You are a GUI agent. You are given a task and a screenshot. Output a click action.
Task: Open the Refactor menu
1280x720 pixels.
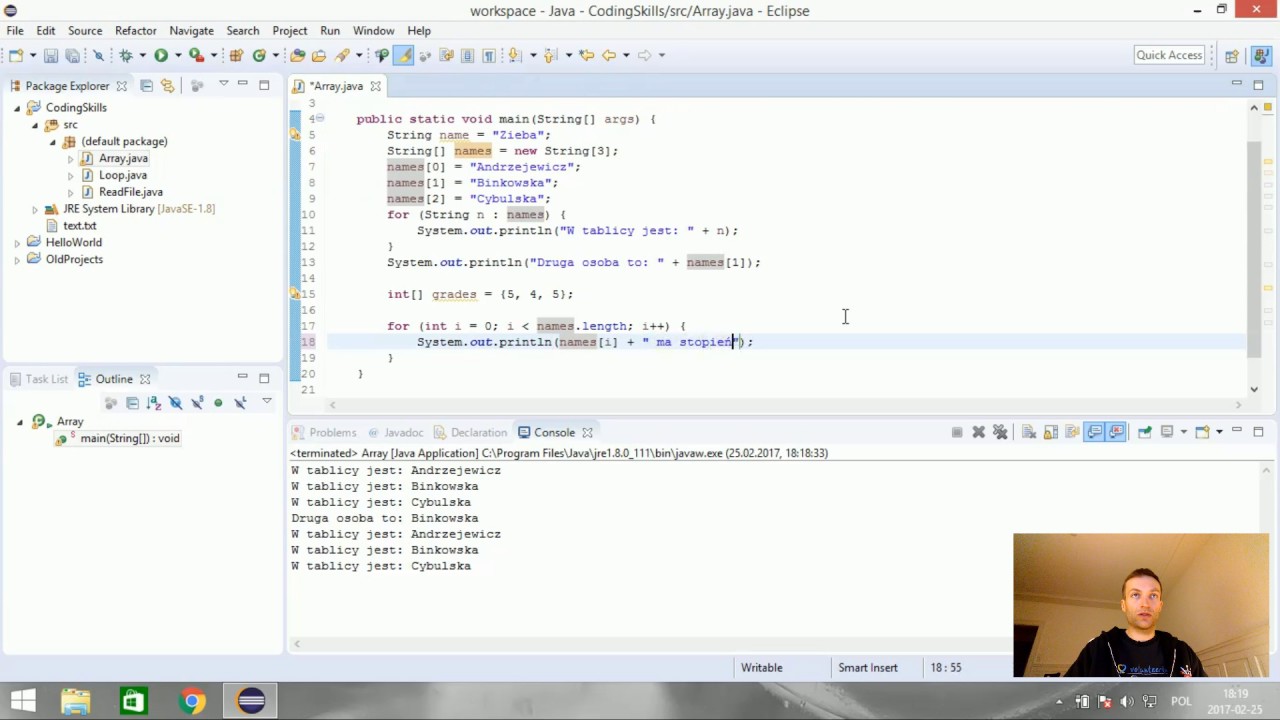tap(135, 31)
